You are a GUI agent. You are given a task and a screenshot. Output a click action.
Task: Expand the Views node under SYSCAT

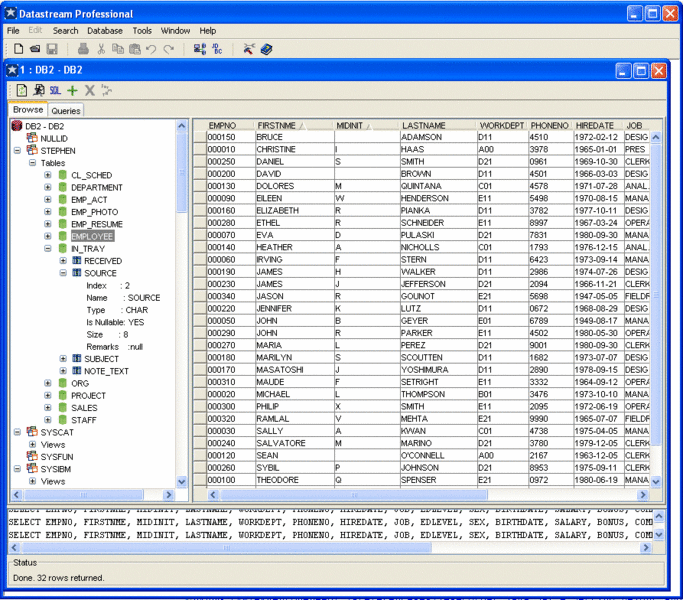33,445
